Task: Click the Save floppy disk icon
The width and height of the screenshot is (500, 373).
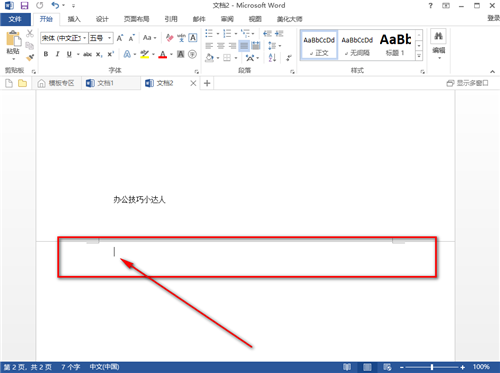Action: coord(24,5)
